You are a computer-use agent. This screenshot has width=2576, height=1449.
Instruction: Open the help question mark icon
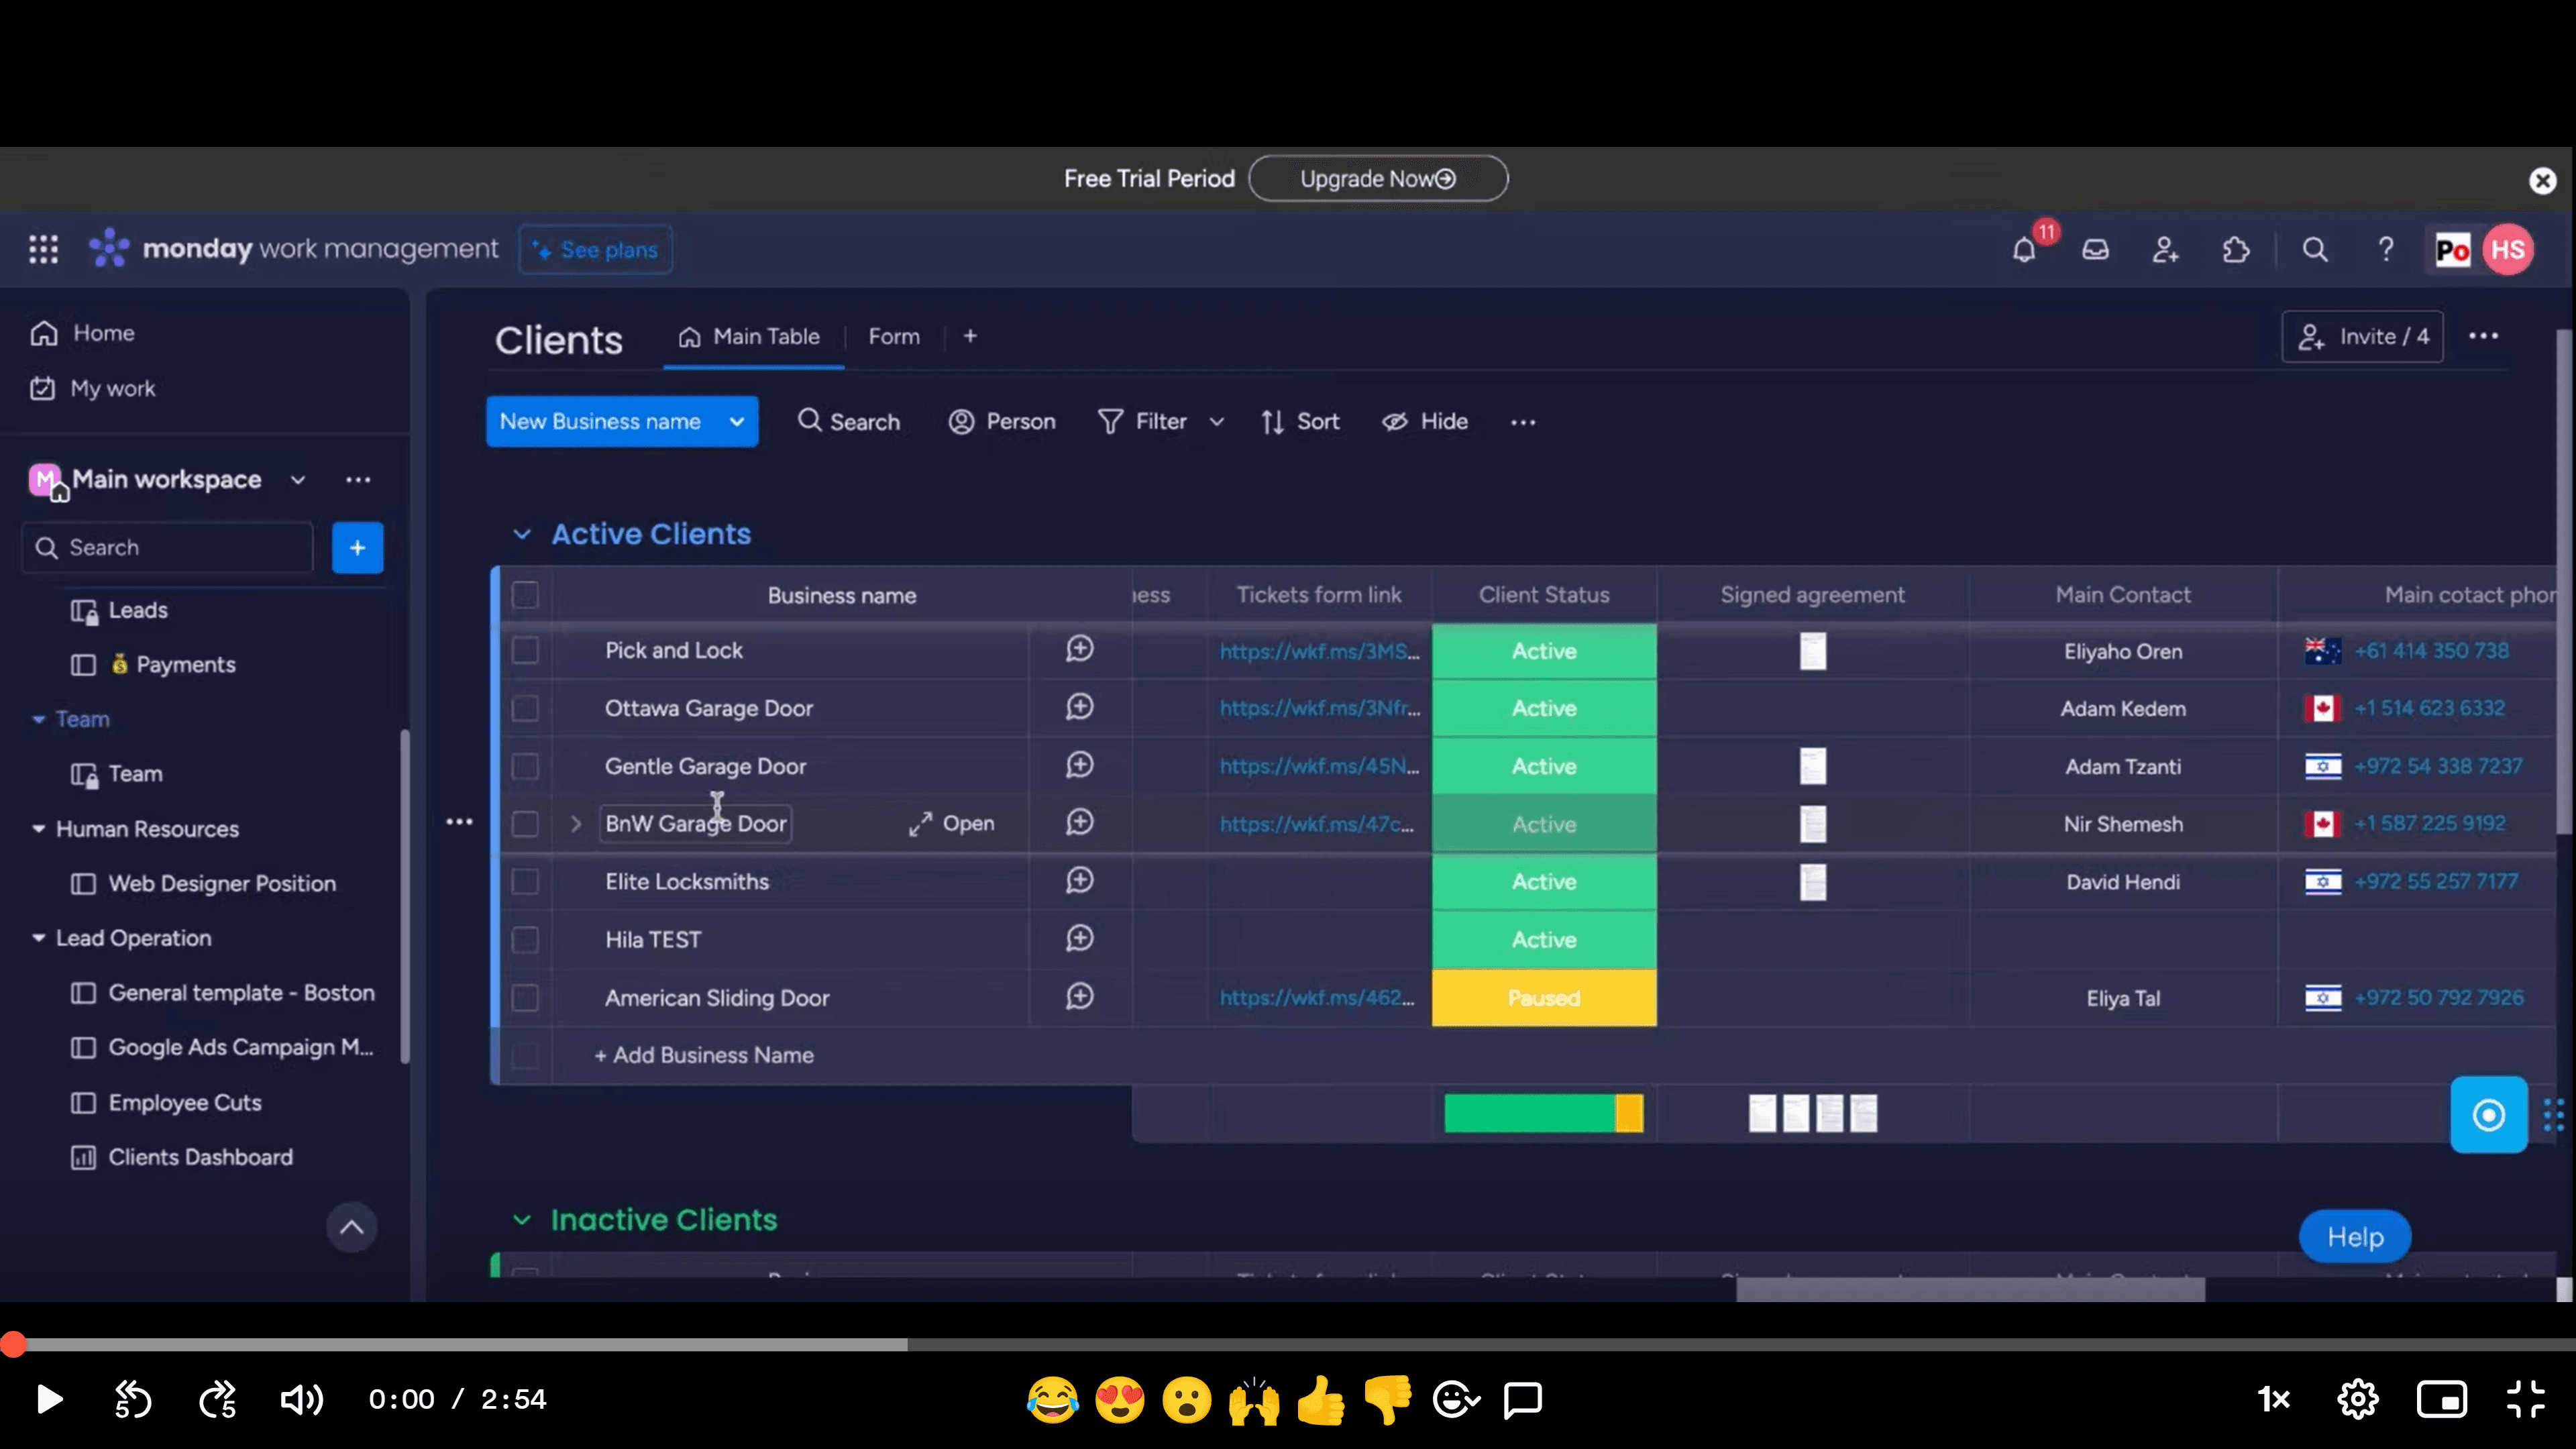pyautogui.click(x=2385, y=250)
